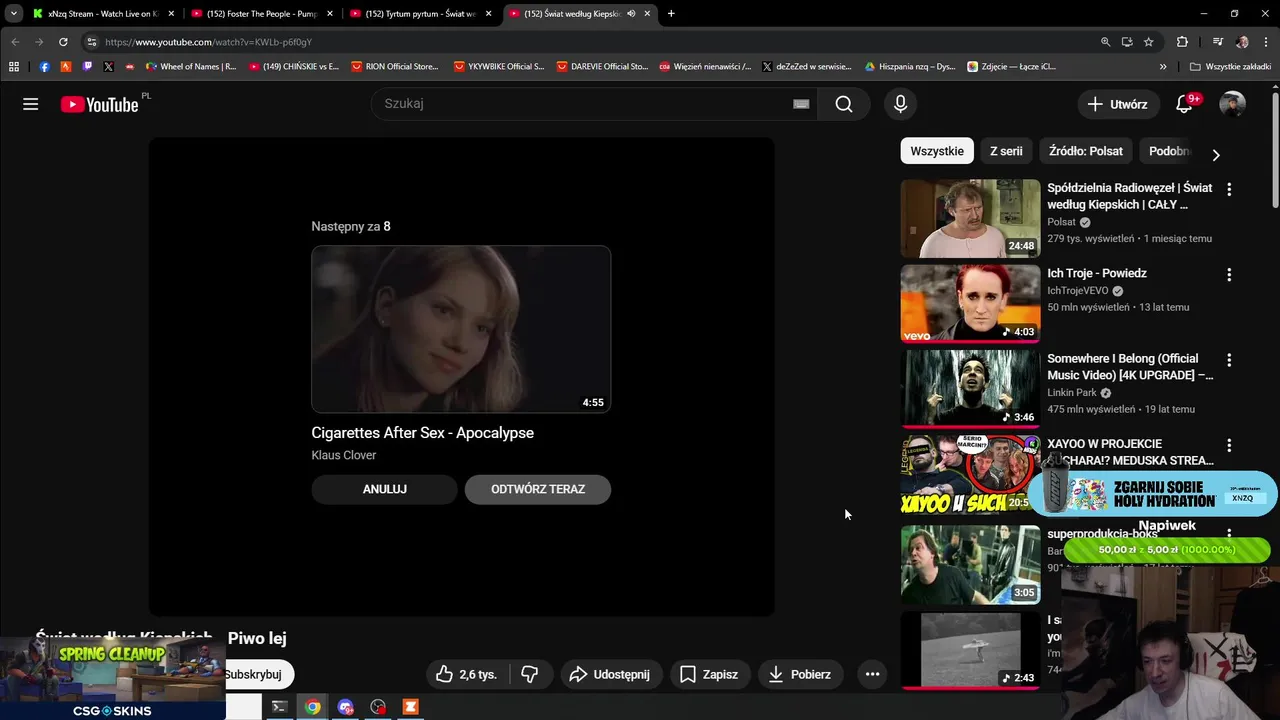Viewport: 1280px width, 720px height.
Task: Dislike the video with thumbs down
Action: pos(530,674)
